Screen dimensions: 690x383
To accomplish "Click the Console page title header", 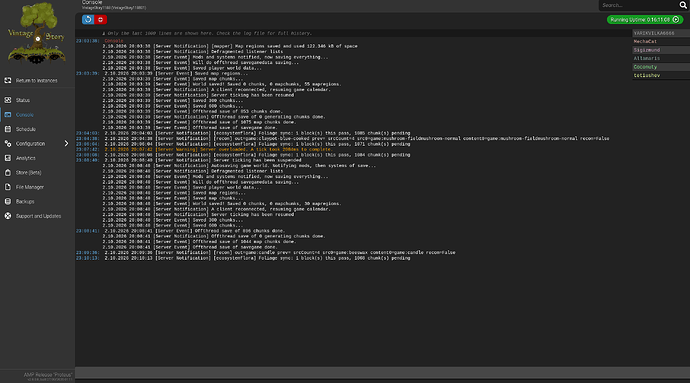I will [92, 3].
